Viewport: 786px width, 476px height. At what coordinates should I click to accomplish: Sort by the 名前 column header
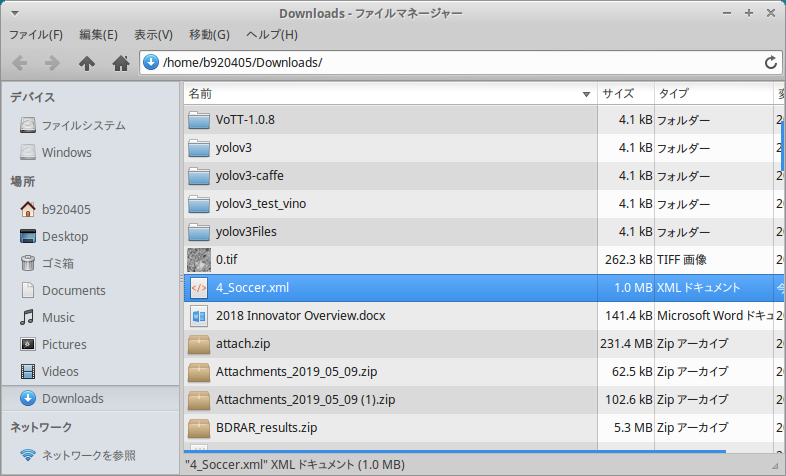tap(390, 94)
